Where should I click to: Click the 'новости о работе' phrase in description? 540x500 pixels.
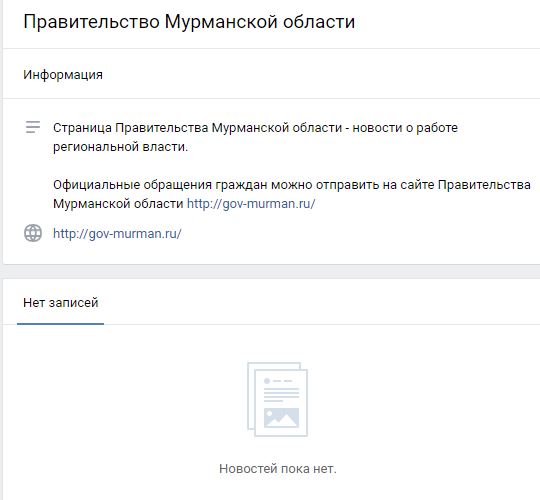click(405, 128)
